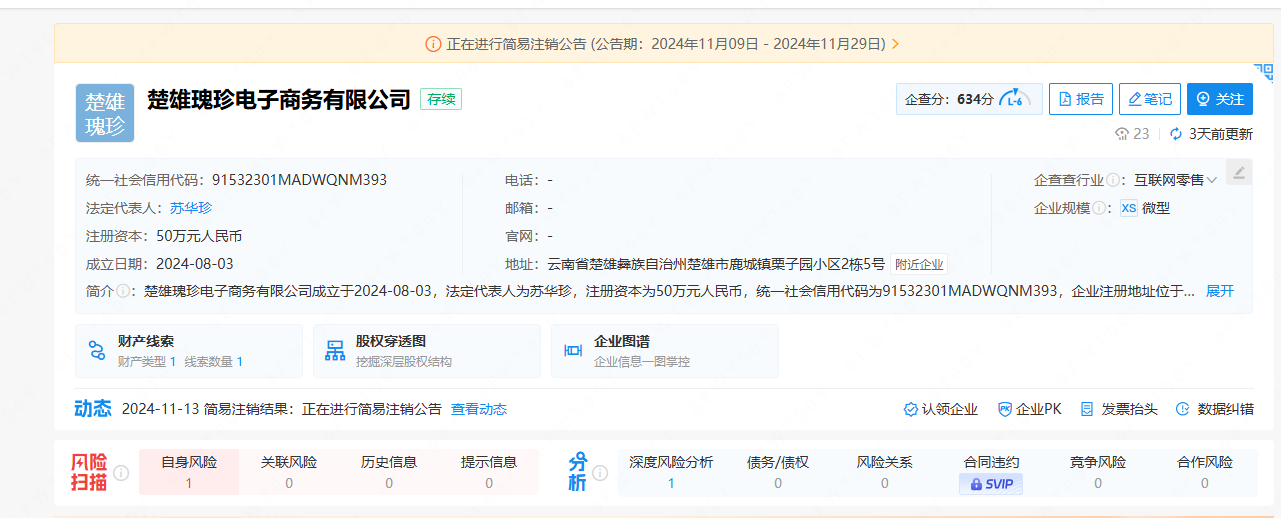
Task: Click the refresh icon before 3天前更新
Action: [1175, 133]
